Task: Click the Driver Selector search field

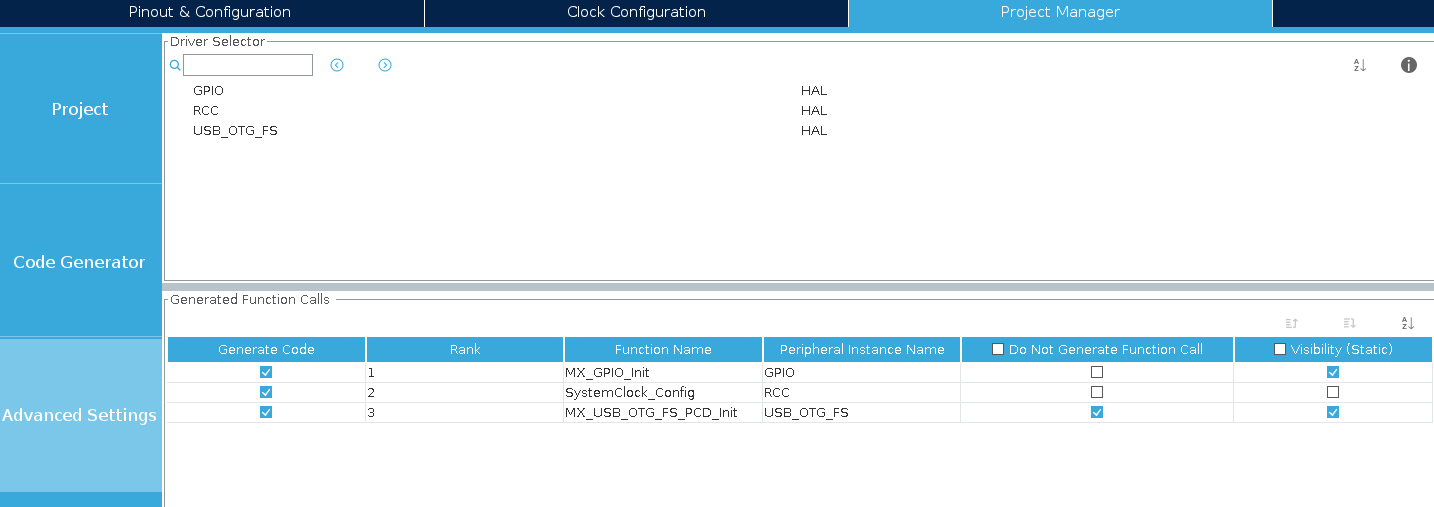Action: click(248, 65)
